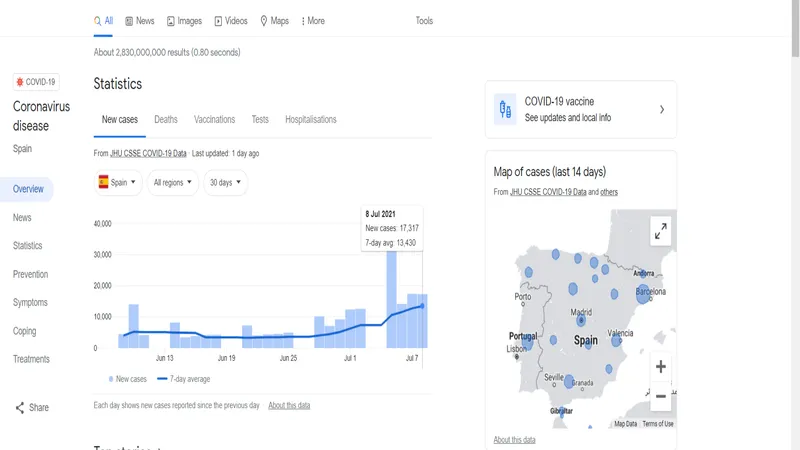Open the COVID-19 vaccine info card
Image resolution: width=800 pixels, height=450 pixels.
coord(581,109)
